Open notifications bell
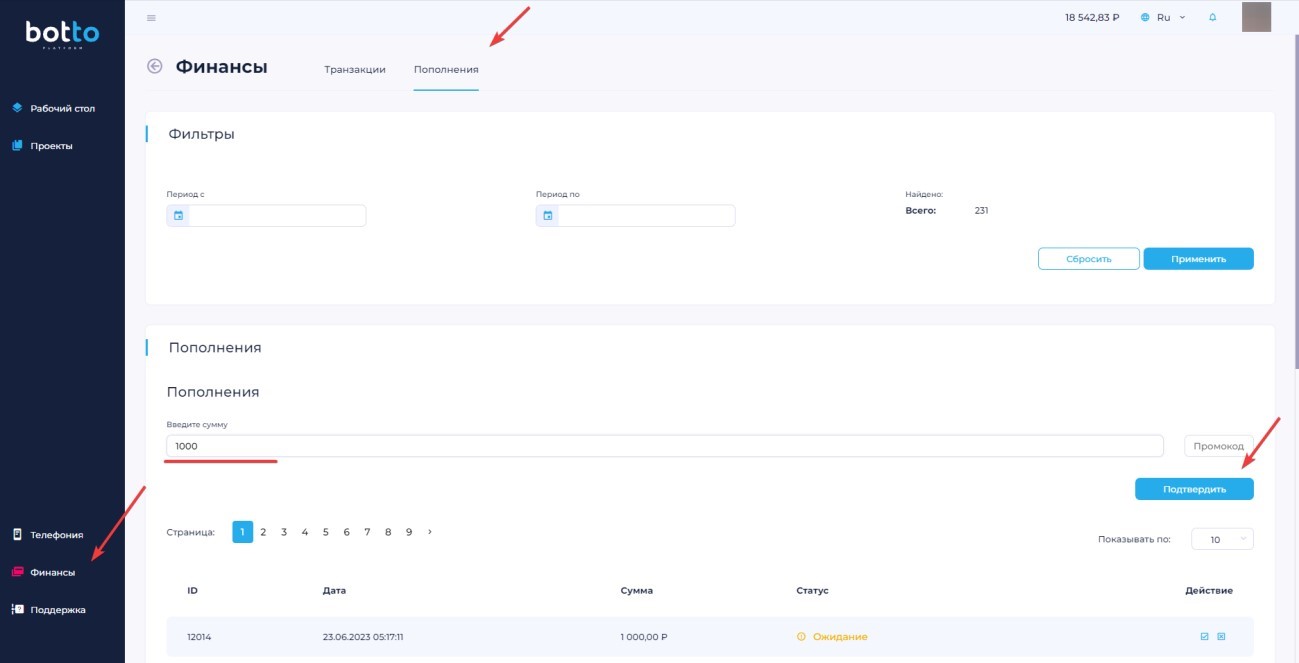1299x663 pixels. (1213, 18)
